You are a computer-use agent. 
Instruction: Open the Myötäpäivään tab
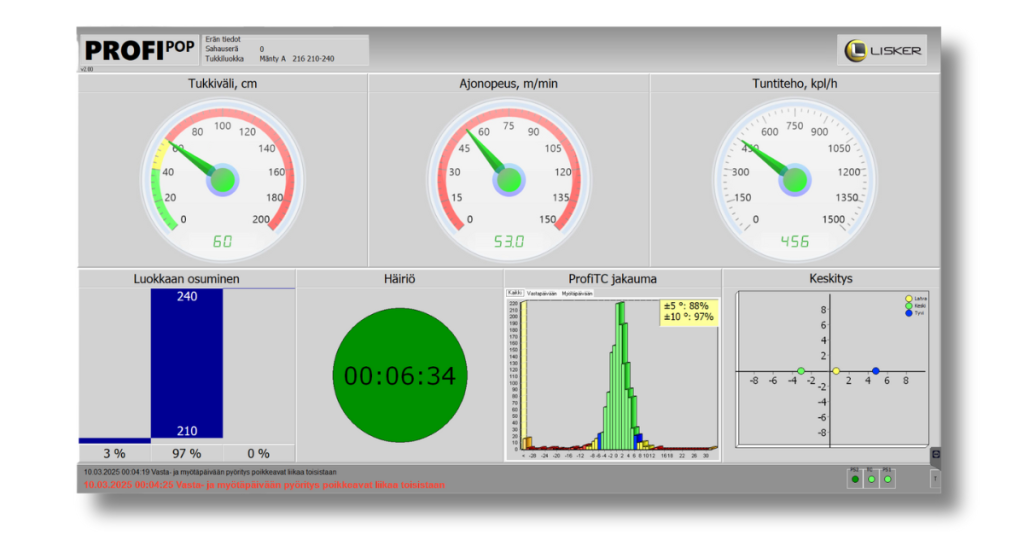coord(577,293)
